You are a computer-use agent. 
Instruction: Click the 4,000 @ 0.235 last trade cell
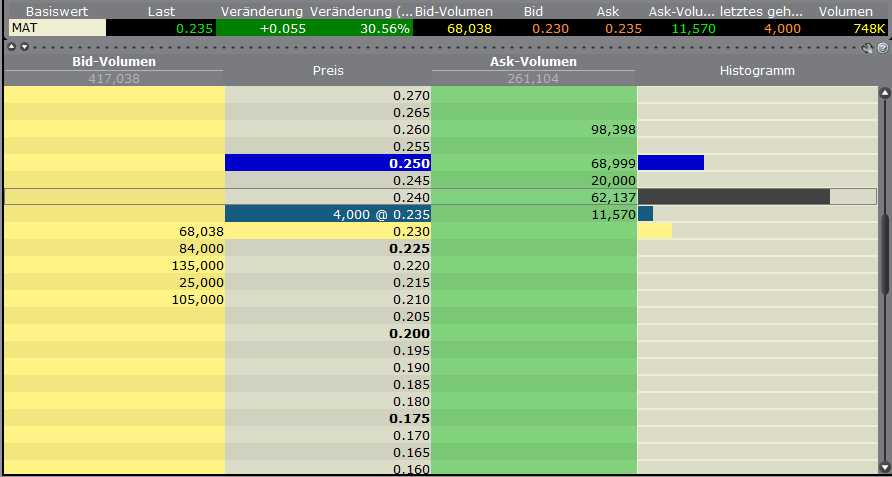coord(328,214)
